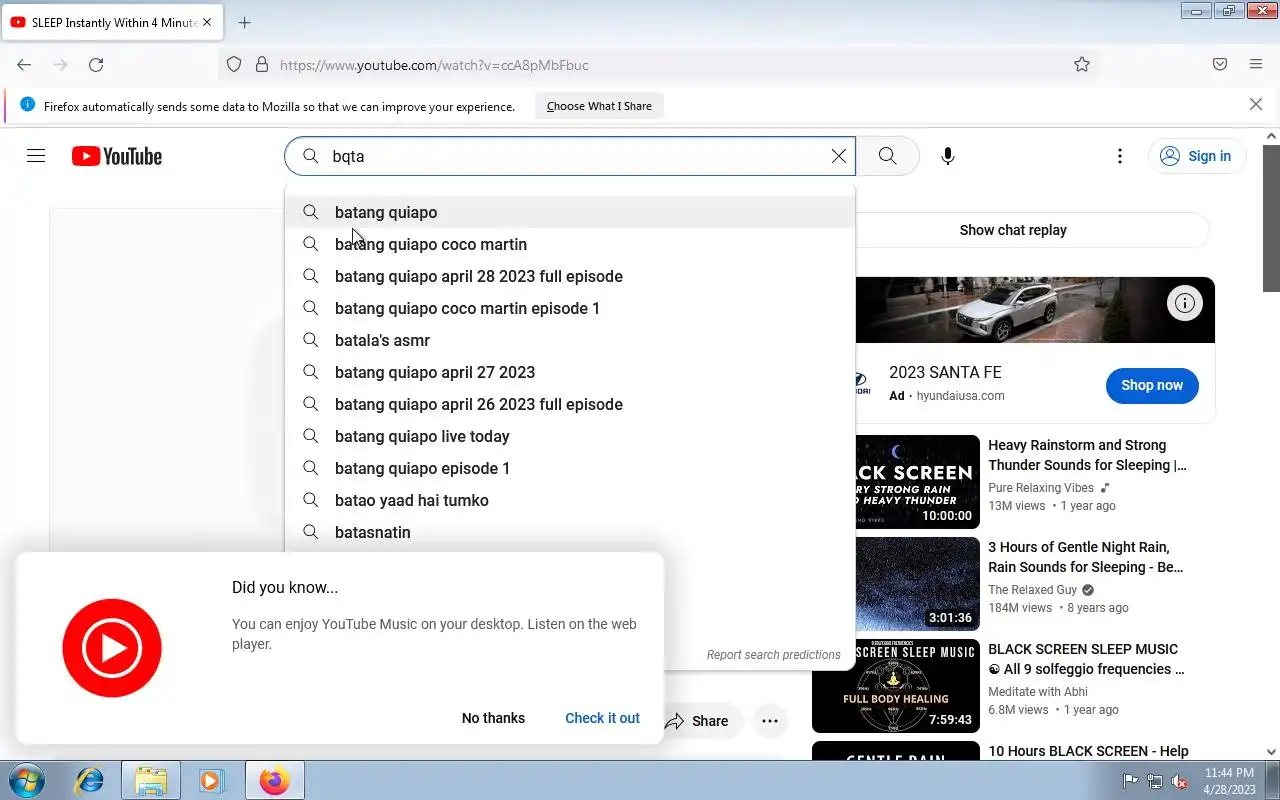This screenshot has height=800, width=1280.
Task: Click the YouTube Music logo in popup
Action: [x=112, y=648]
